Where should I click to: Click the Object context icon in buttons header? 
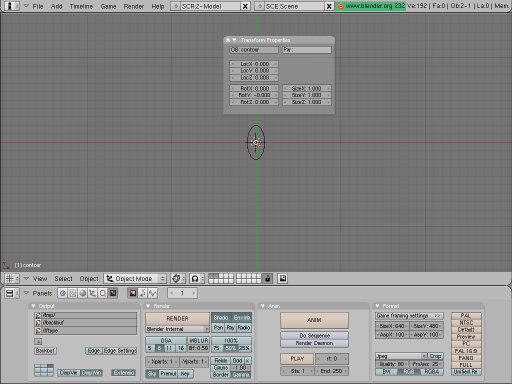[x=93, y=293]
